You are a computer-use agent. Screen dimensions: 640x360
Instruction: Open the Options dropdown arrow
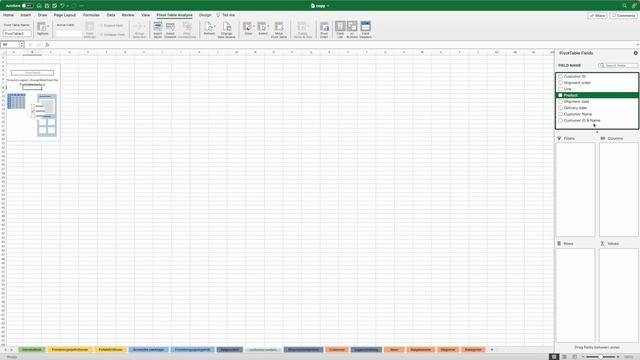click(x=48, y=26)
